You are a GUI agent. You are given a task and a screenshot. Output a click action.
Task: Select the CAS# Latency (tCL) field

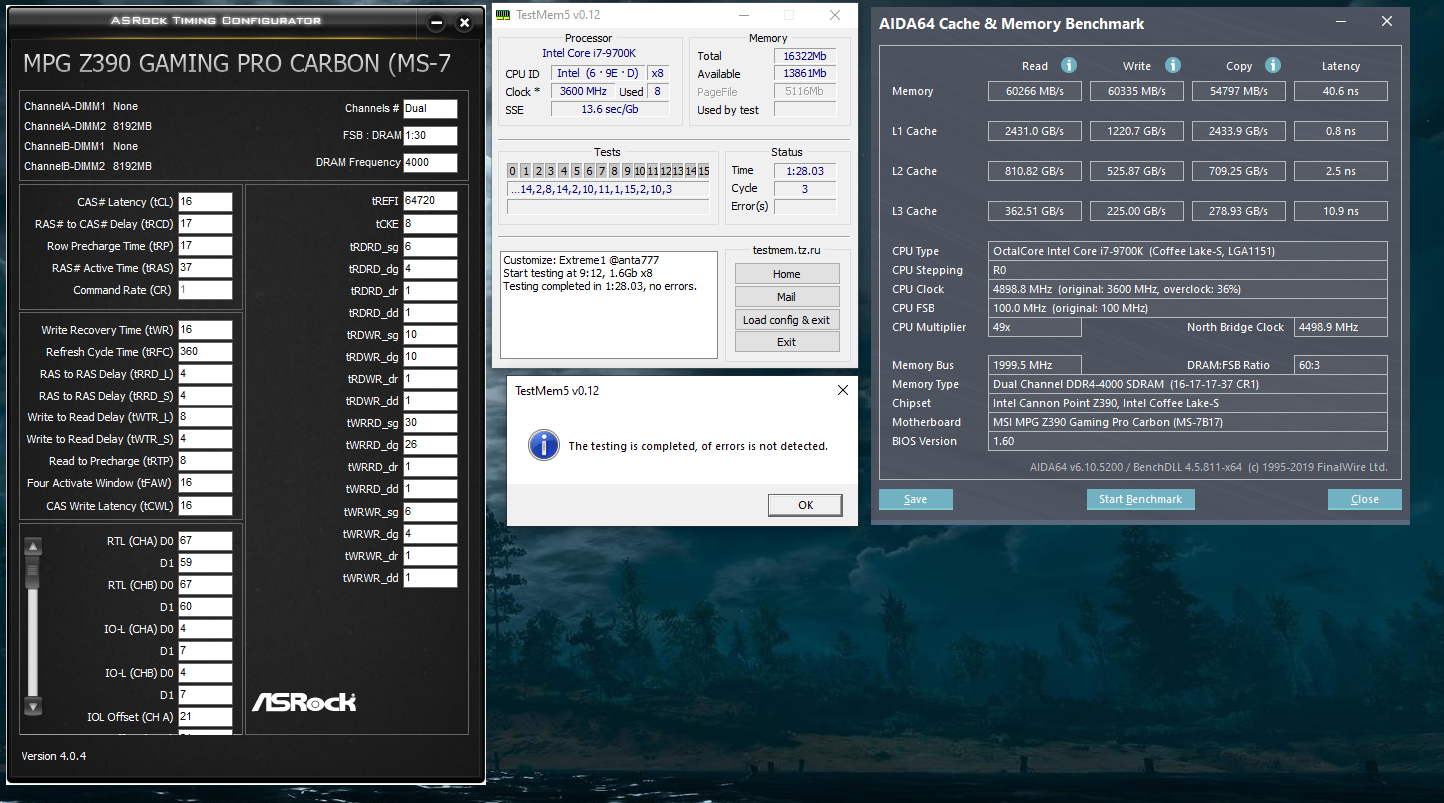coord(204,202)
